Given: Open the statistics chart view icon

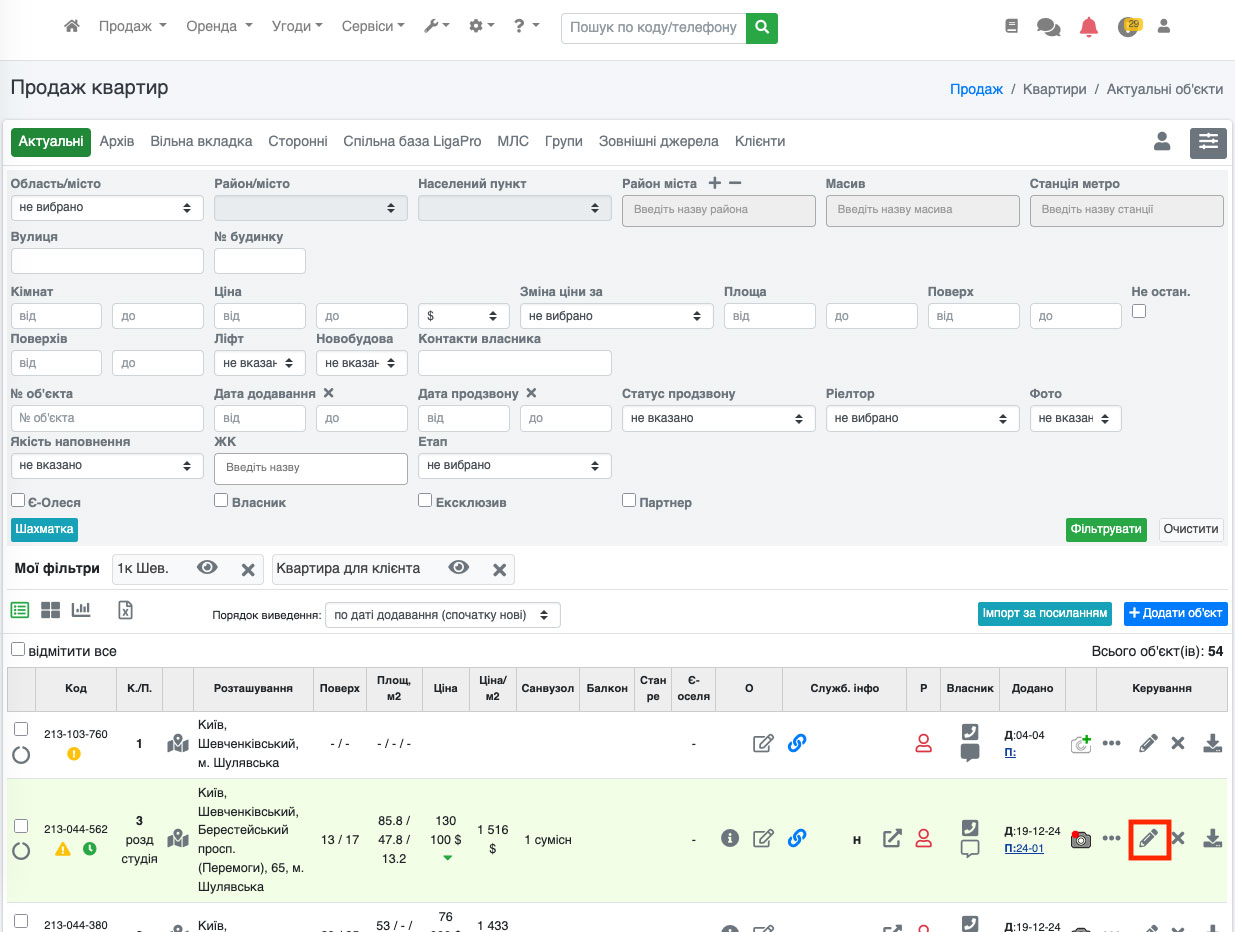Looking at the screenshot, I should 81,610.
